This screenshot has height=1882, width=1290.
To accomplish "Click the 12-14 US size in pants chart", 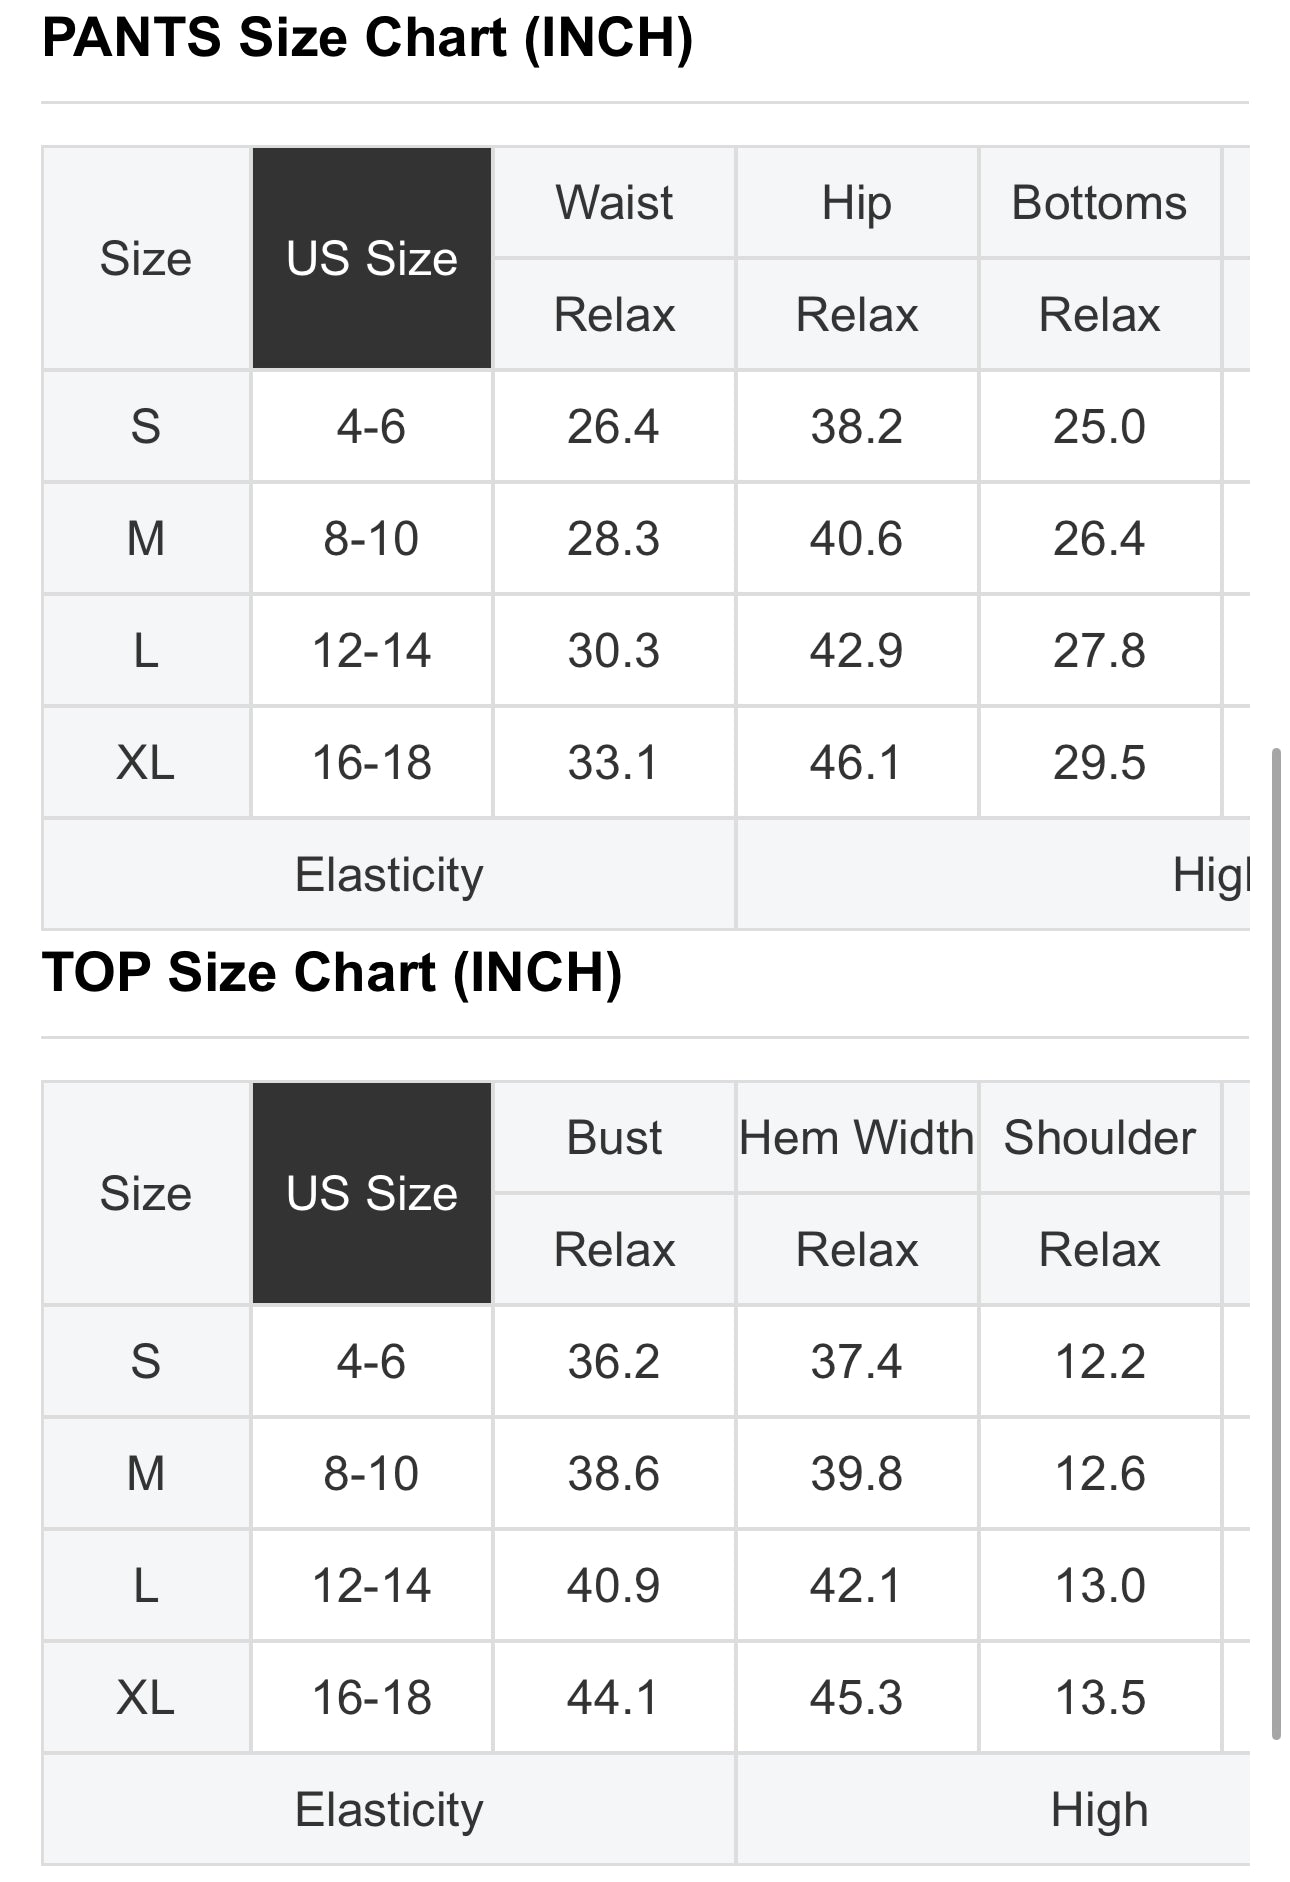I will tap(372, 651).
